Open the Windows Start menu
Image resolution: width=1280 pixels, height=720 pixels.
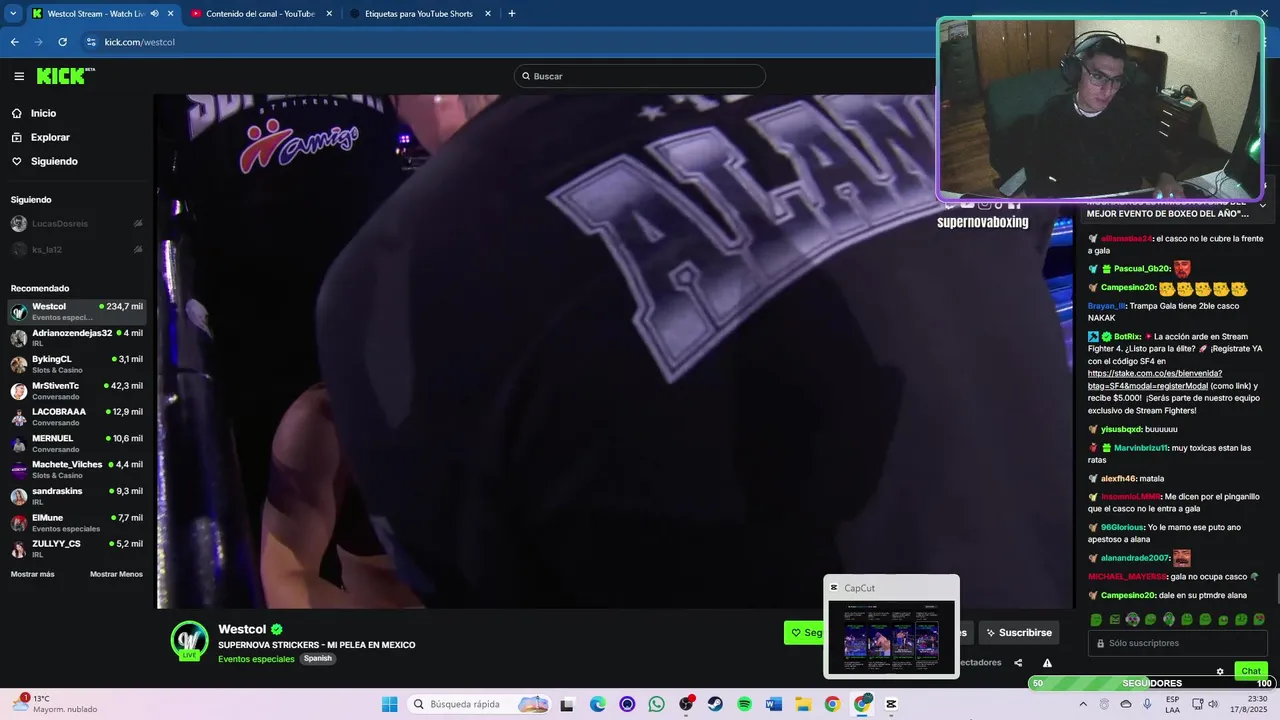pos(390,704)
